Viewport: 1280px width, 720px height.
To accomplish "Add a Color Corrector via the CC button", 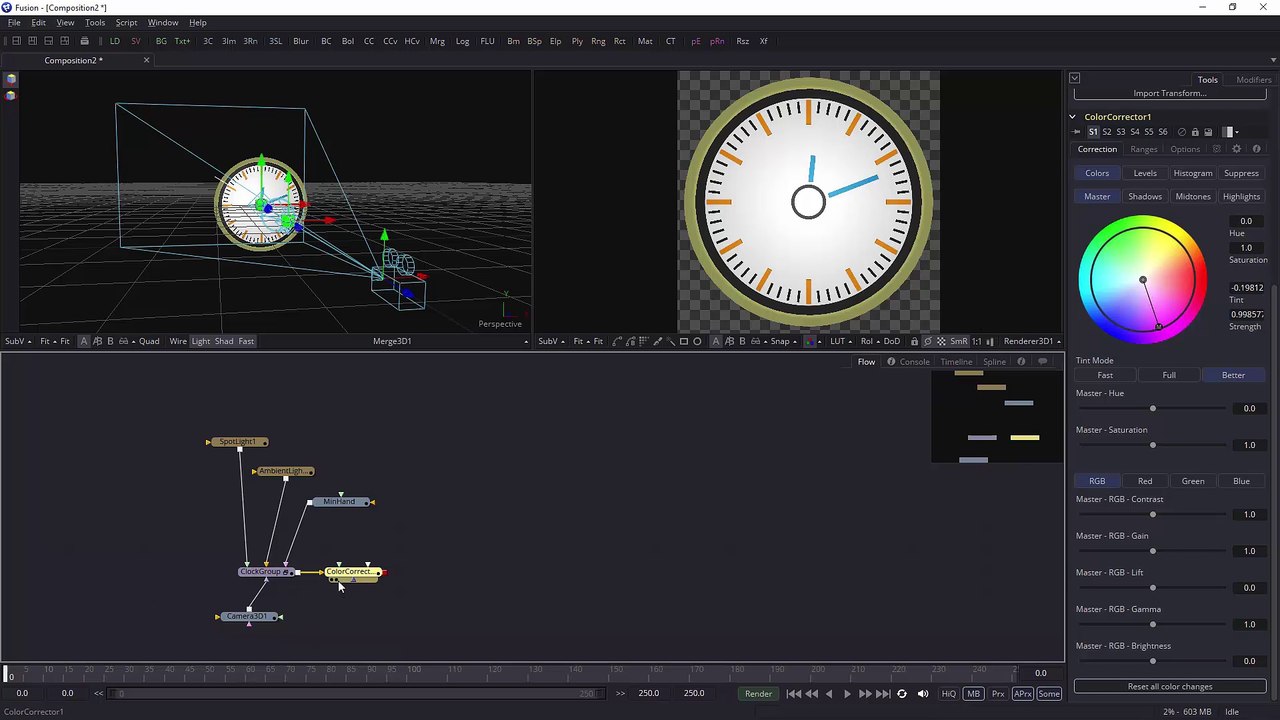I will [369, 41].
